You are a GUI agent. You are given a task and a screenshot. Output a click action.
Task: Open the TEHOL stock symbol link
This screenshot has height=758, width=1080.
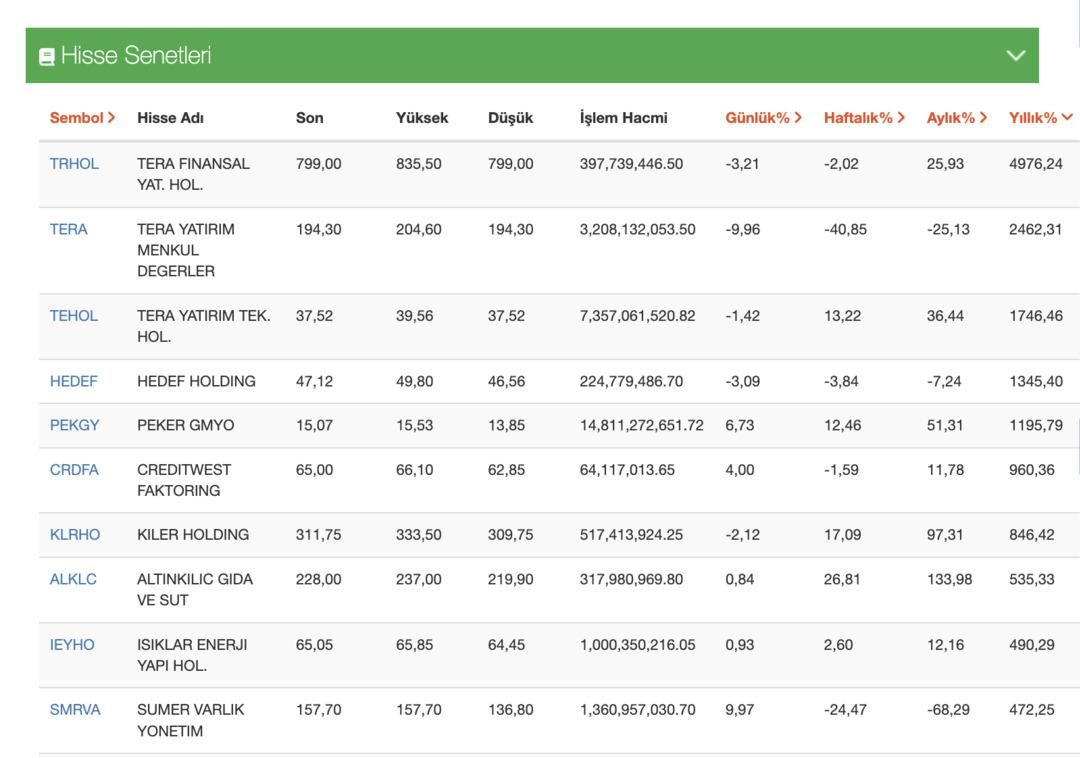point(74,316)
